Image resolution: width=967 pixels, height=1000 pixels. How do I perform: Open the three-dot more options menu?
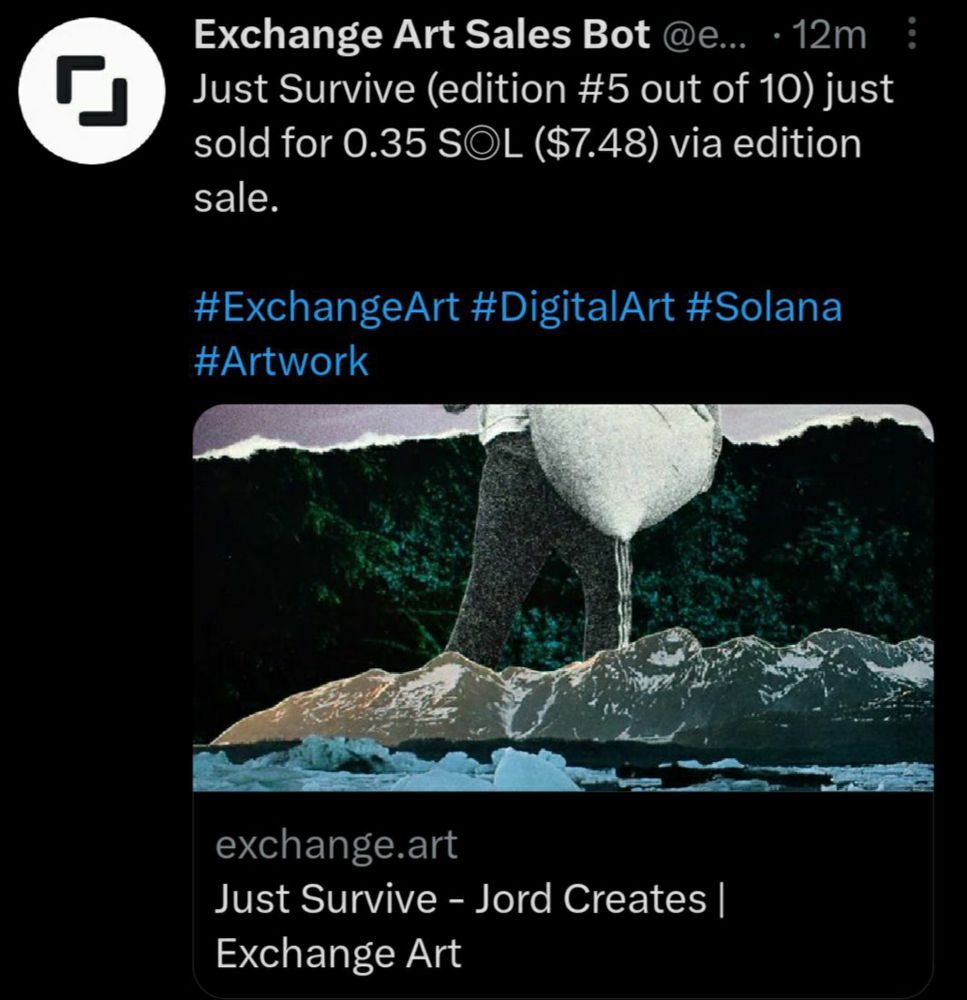(912, 33)
